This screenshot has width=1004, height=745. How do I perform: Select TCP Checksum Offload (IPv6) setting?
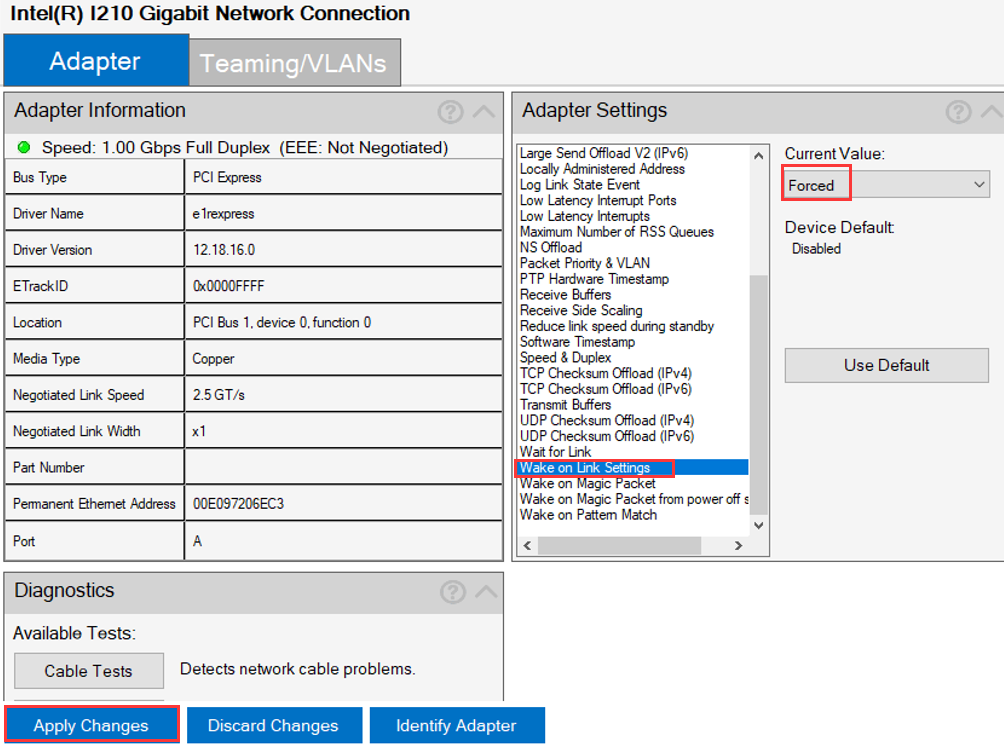pos(606,389)
